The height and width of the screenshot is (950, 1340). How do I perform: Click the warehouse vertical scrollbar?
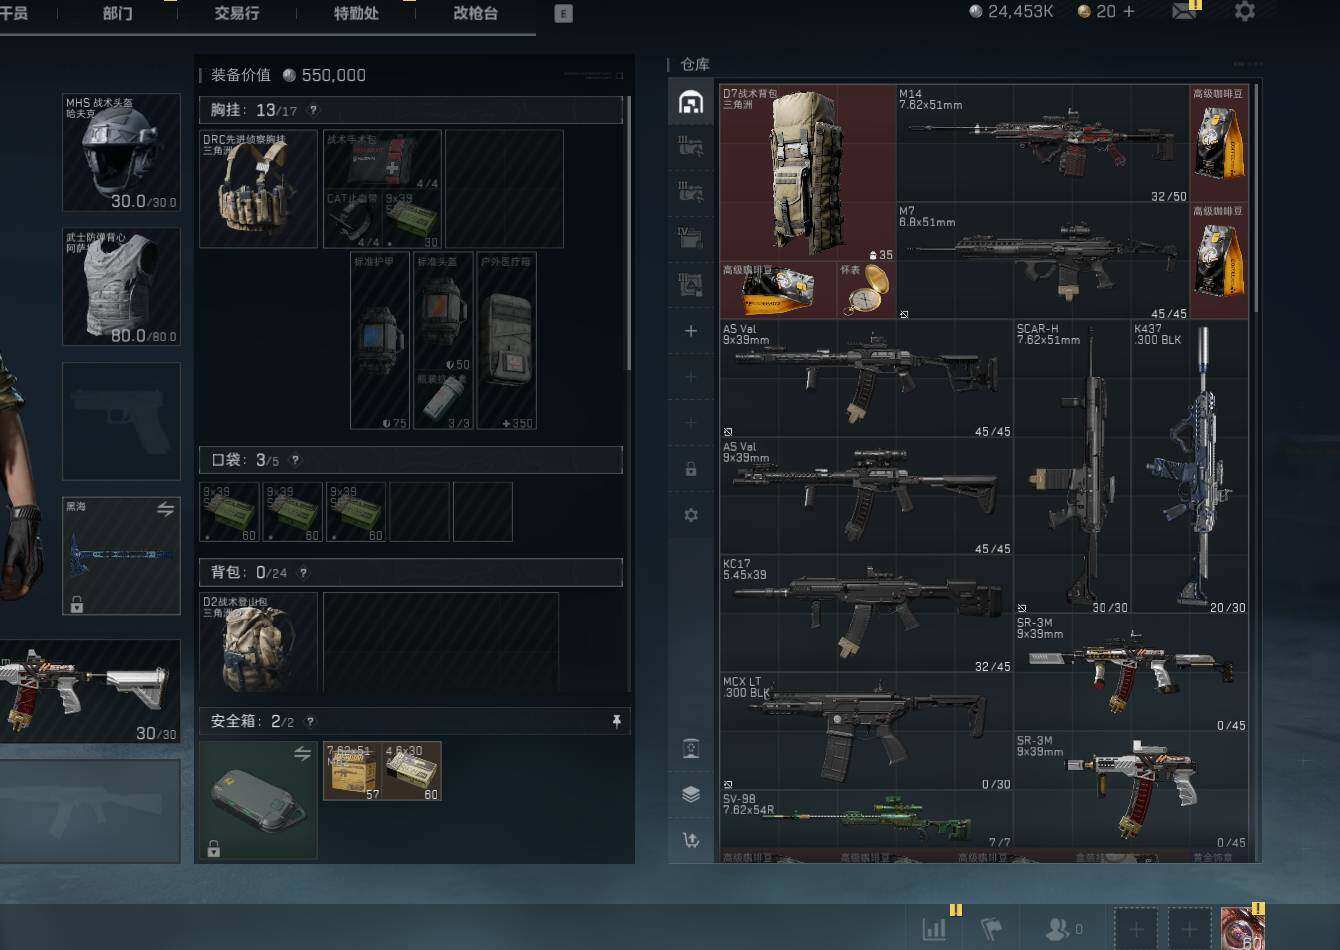(1256, 198)
